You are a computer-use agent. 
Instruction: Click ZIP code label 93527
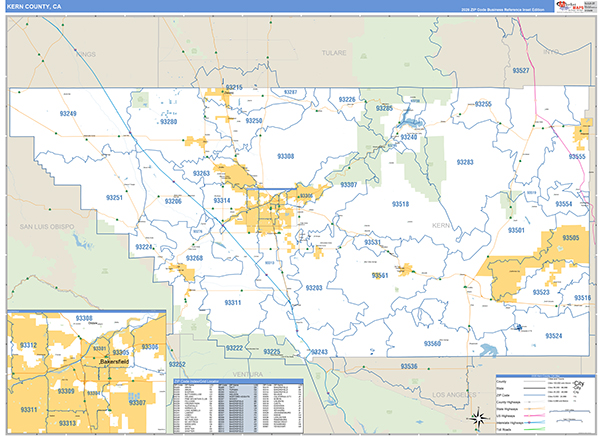(x=521, y=70)
